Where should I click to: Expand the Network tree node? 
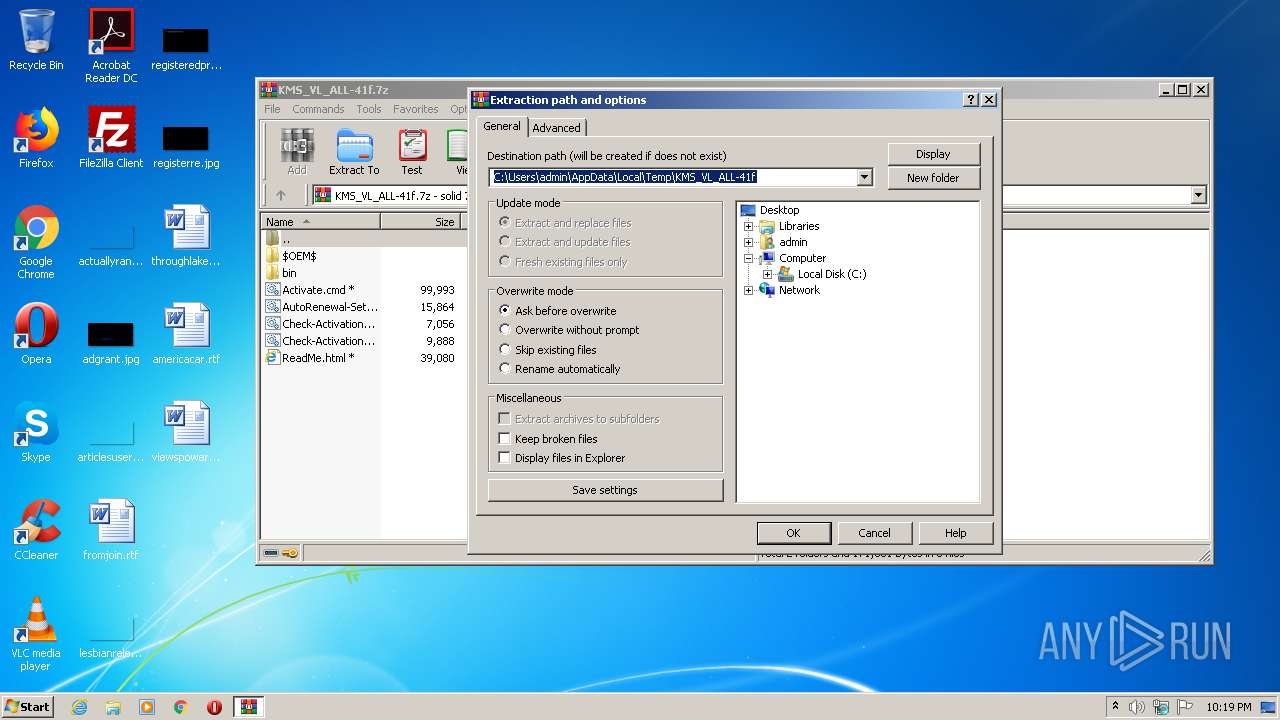[748, 290]
